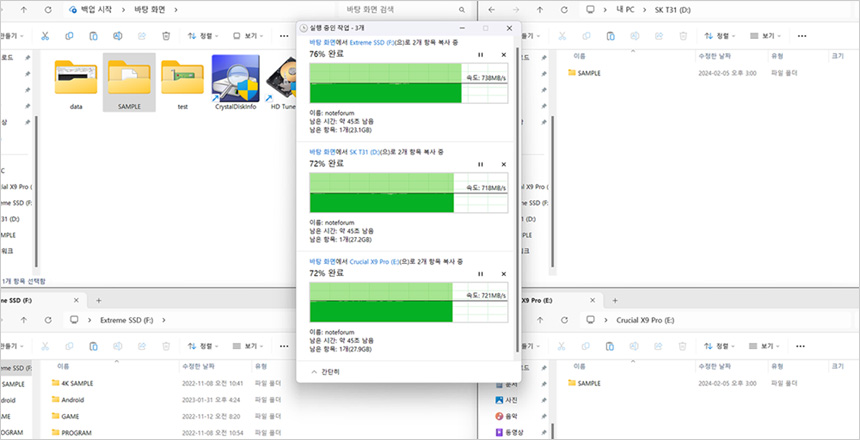This screenshot has width=860, height=440.
Task: Click Share icon in 바탕 화면 window toolbar
Action: (142, 36)
